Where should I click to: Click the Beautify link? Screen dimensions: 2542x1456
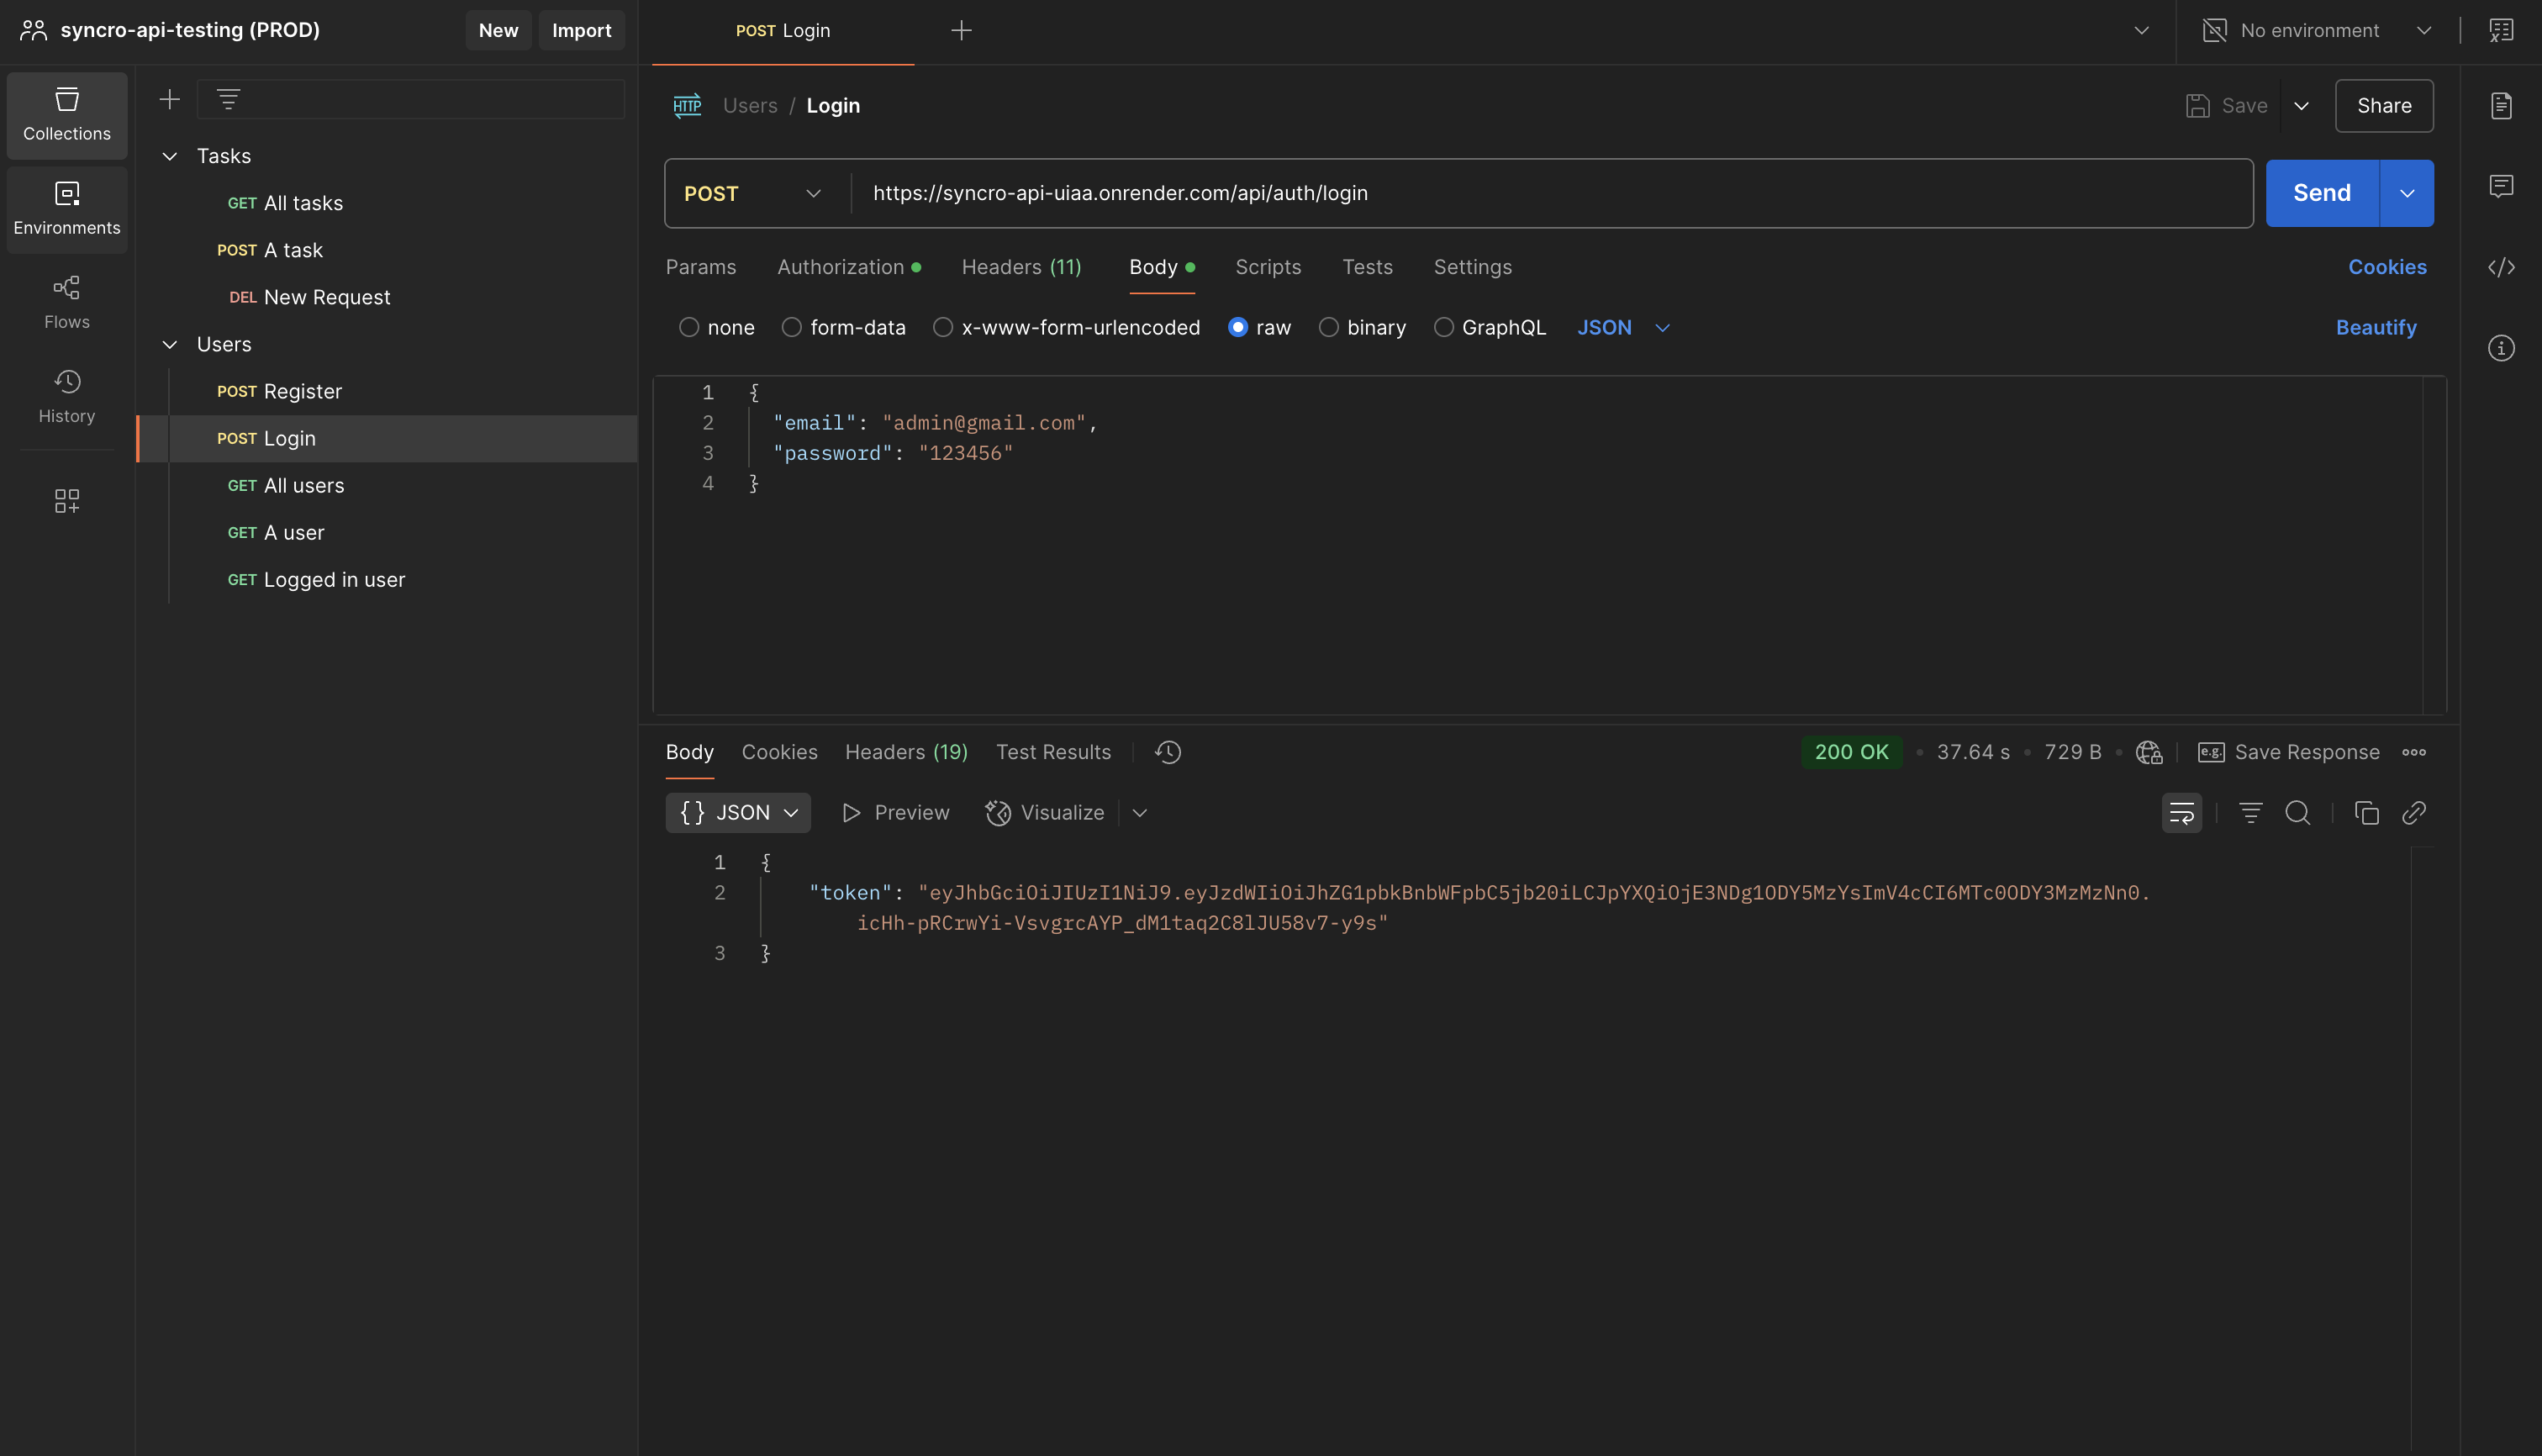pyautogui.click(x=2376, y=327)
